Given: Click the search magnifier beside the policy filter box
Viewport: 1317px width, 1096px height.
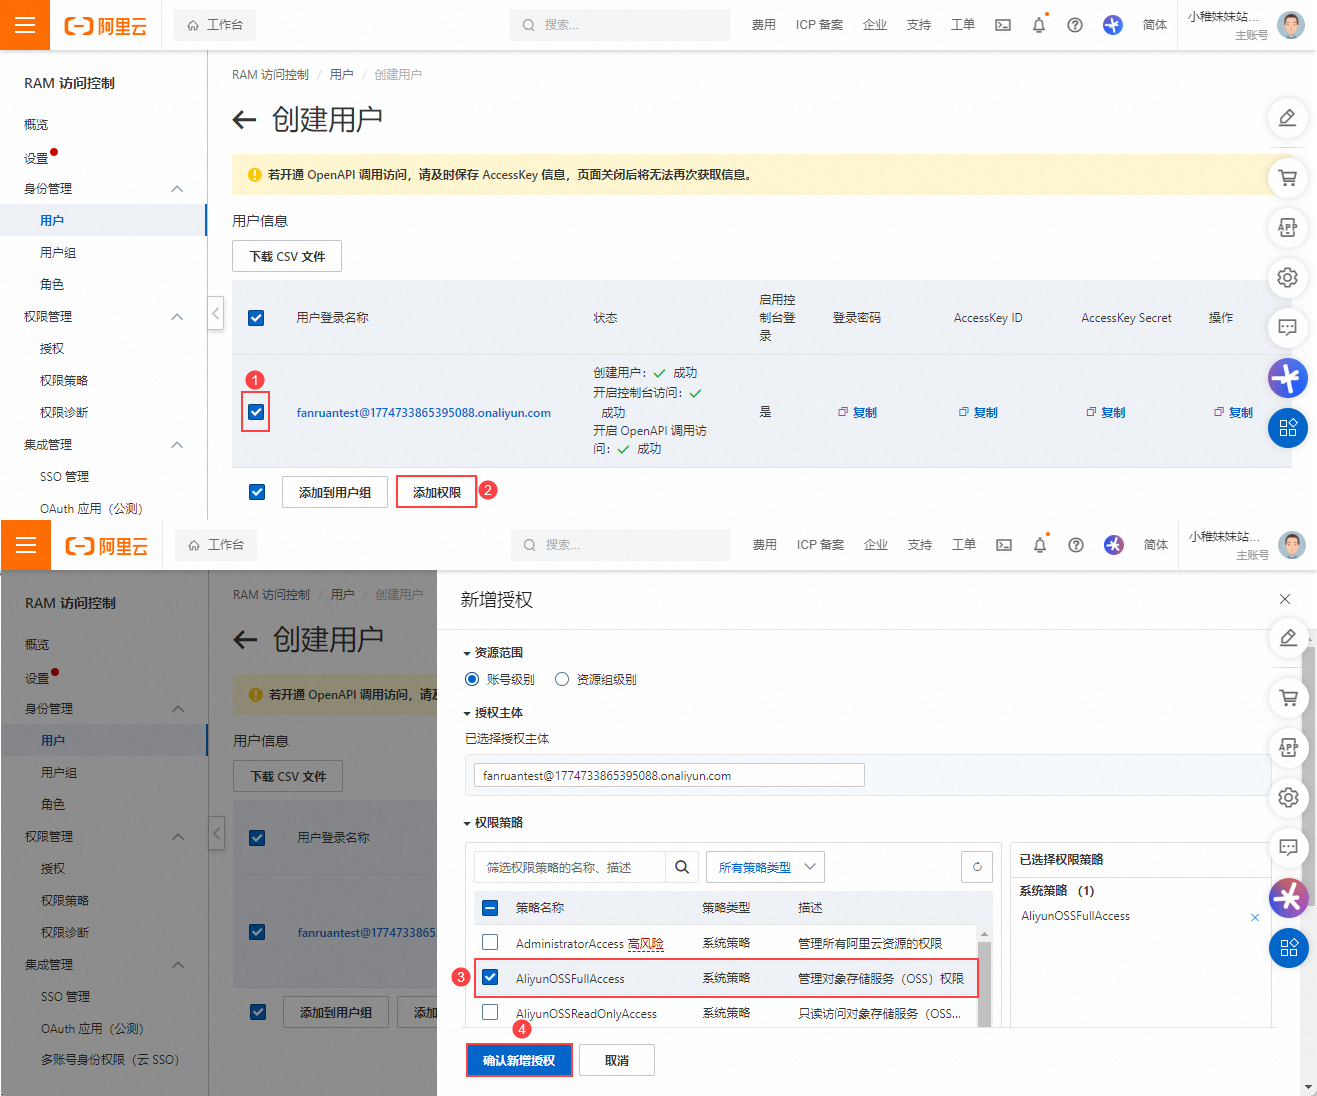Looking at the screenshot, I should coord(682,867).
